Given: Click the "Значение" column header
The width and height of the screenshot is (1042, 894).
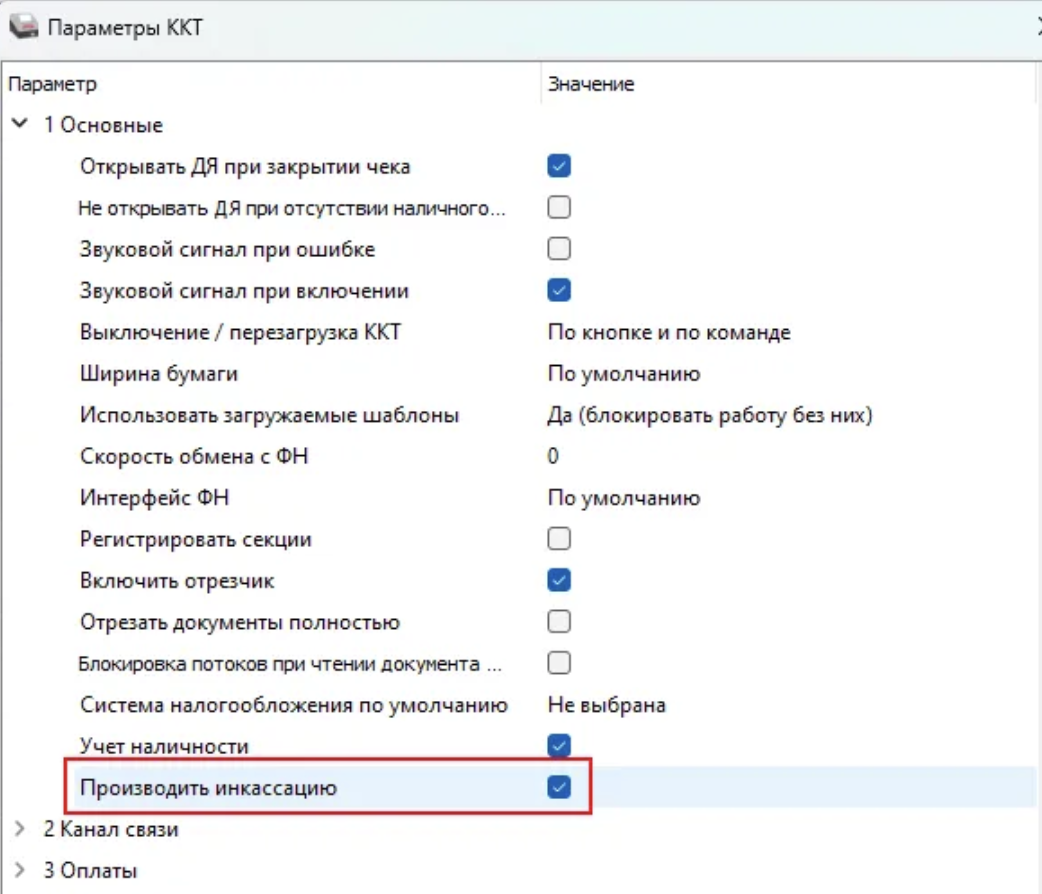Looking at the screenshot, I should coord(590,84).
